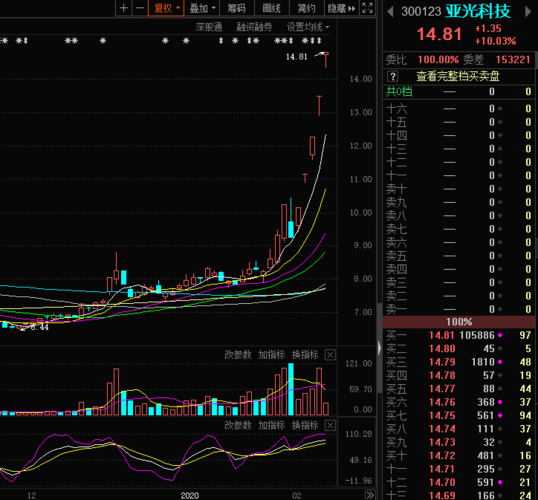Select 买二 price 14.80
This screenshot has width=538, height=500.
point(442,349)
